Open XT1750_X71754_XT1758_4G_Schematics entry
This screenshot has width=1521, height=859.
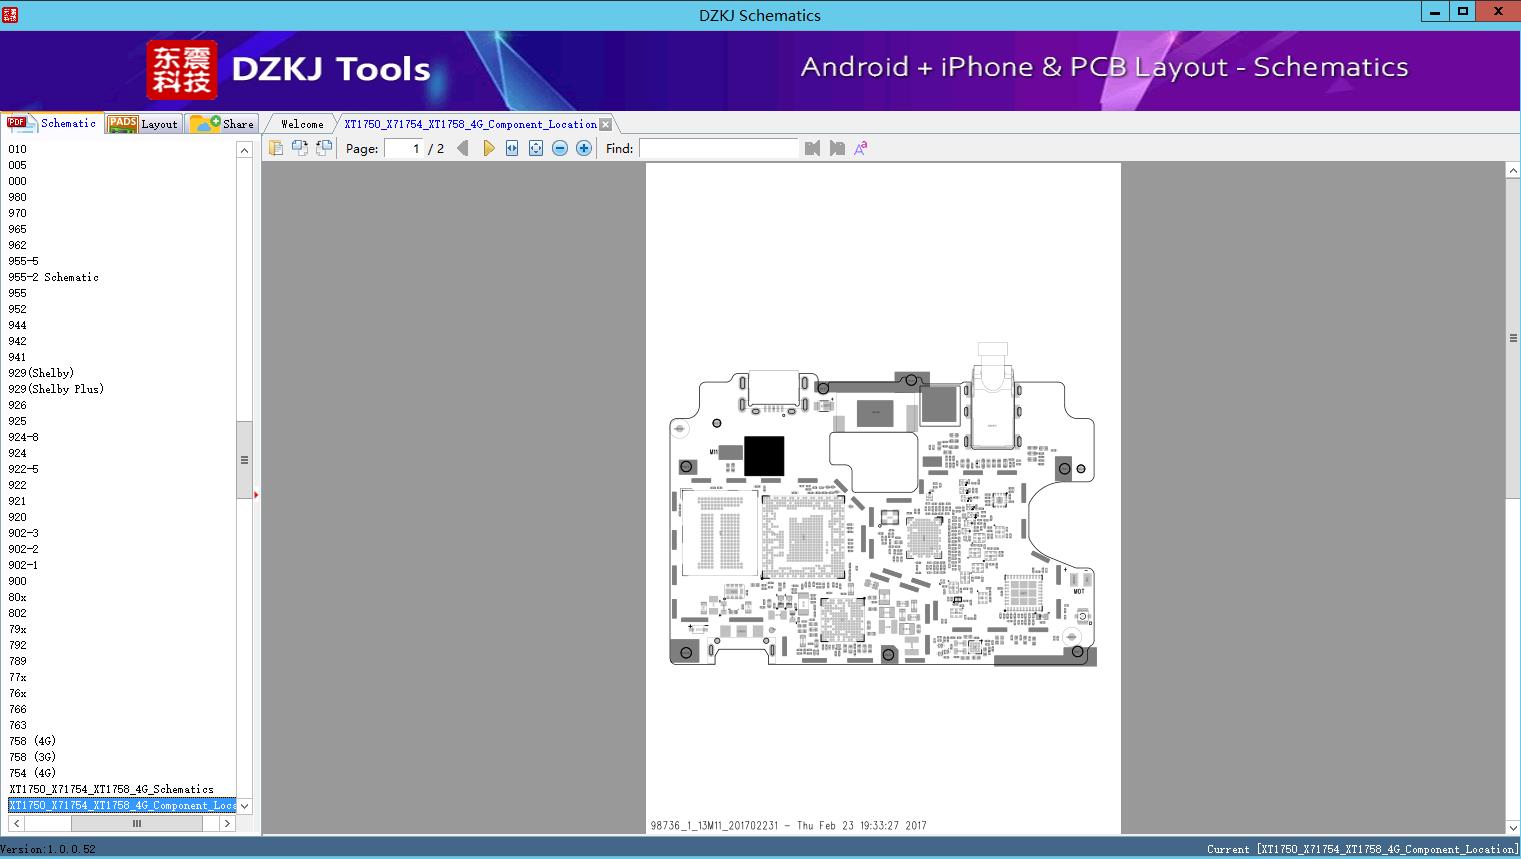coord(111,789)
